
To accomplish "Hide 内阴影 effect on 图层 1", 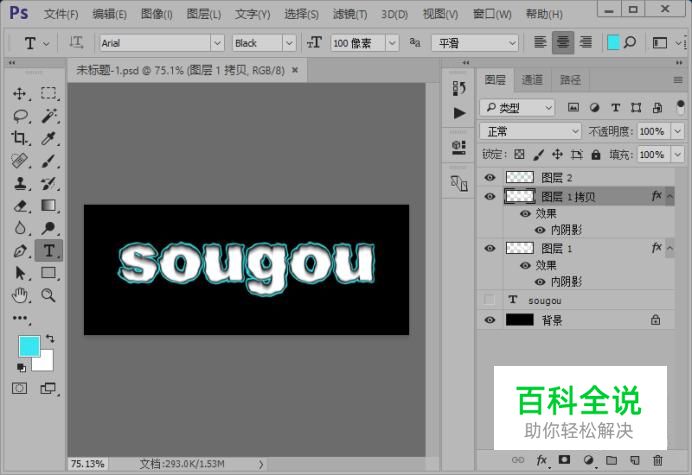I will click(540, 282).
